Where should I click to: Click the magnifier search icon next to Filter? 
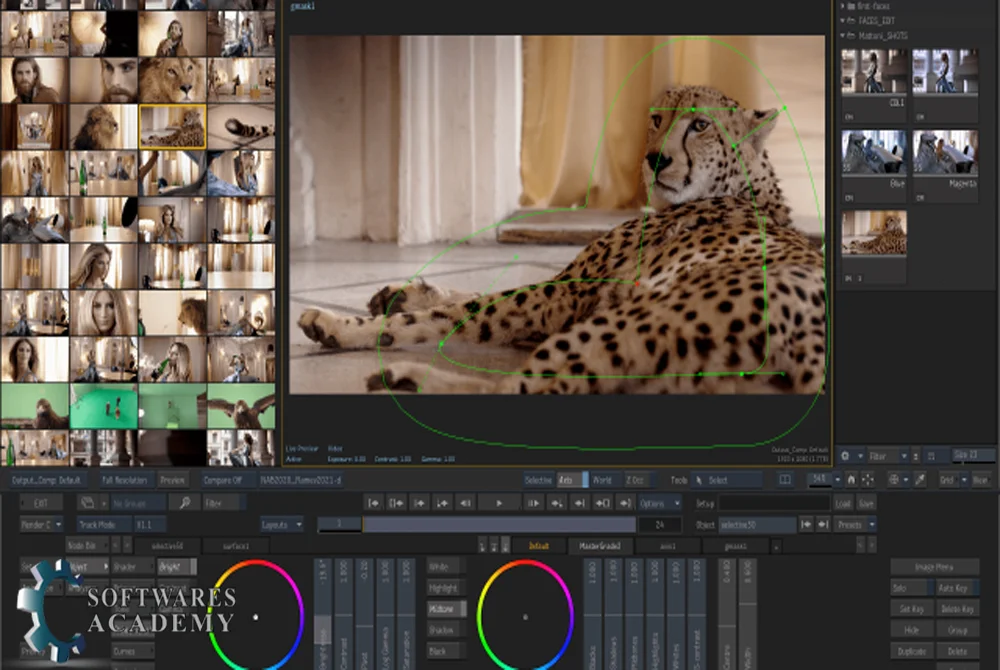pos(184,503)
